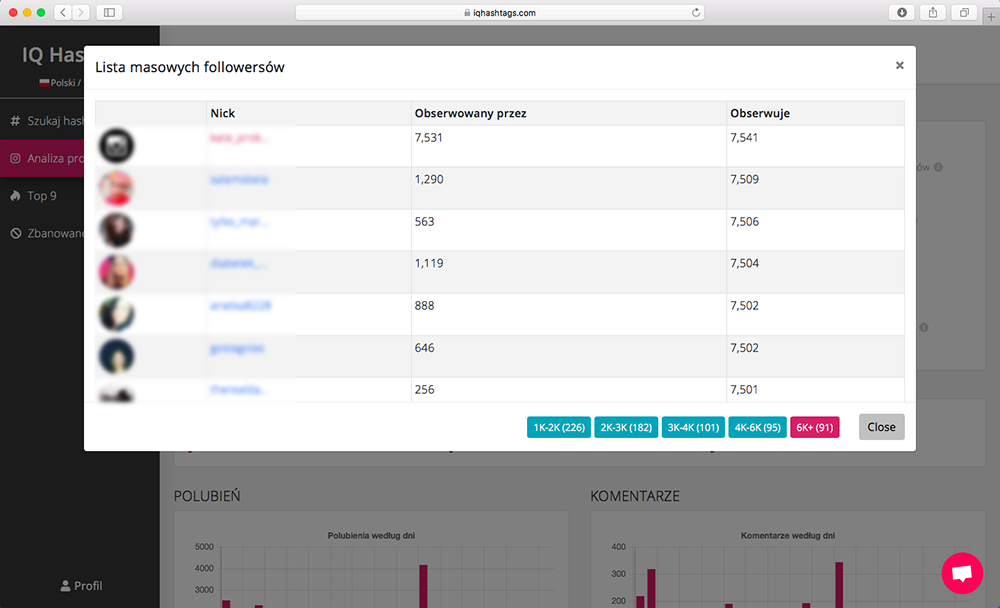Image resolution: width=1000 pixels, height=608 pixels.
Task: Show all tabs overview icon
Action: [x=964, y=13]
